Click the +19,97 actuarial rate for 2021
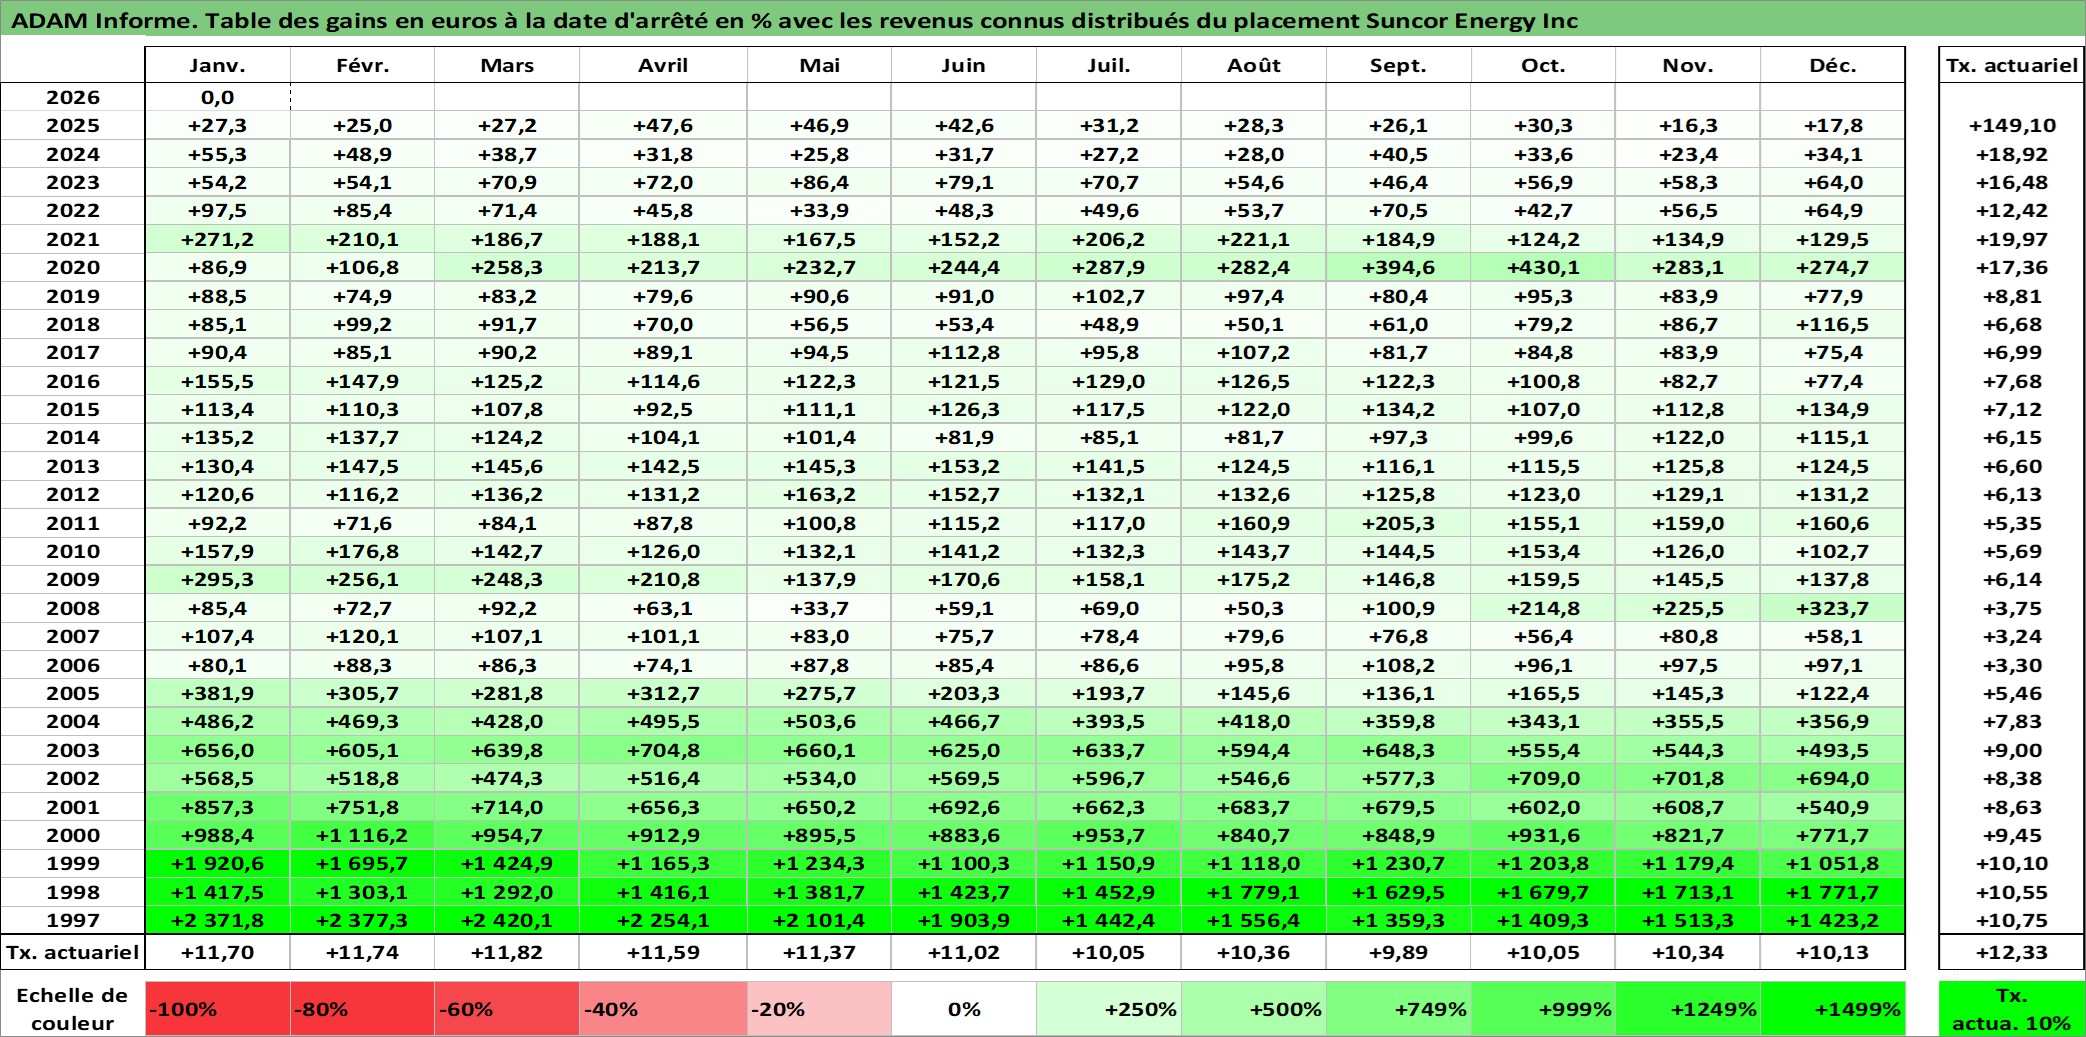Screen dimensions: 2086x1037 tap(2012, 239)
